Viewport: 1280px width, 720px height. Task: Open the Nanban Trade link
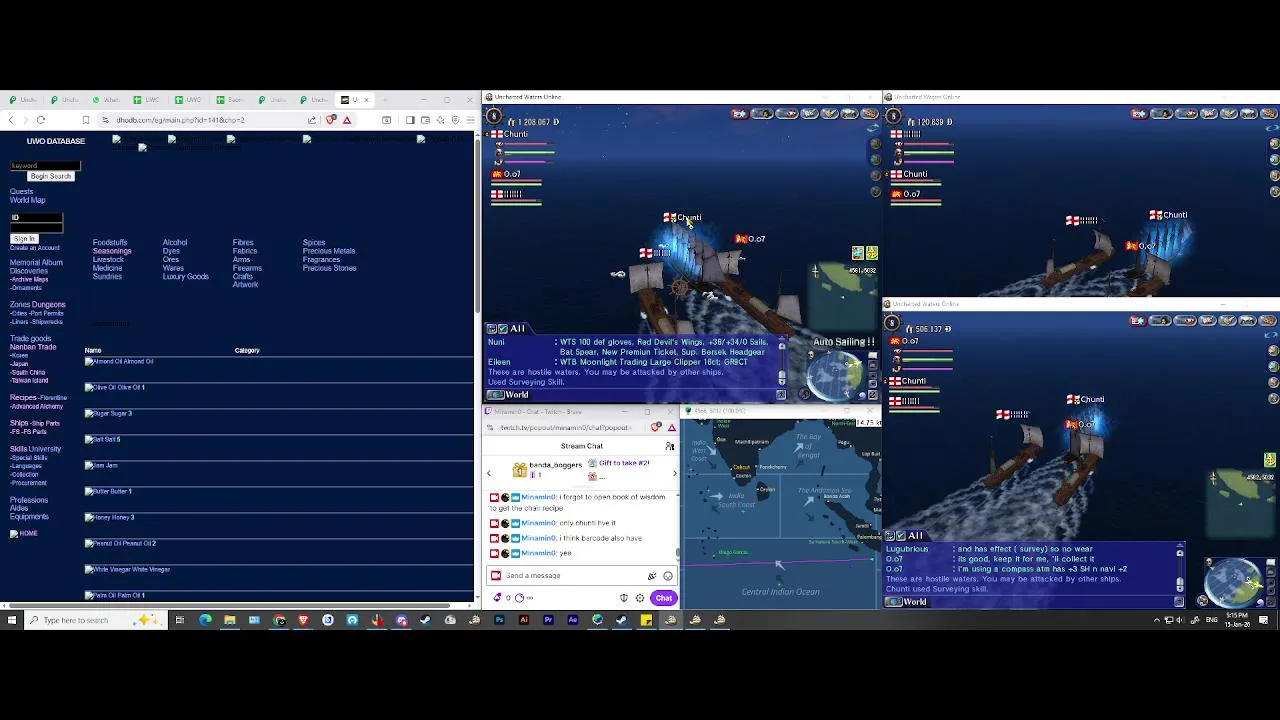(x=33, y=347)
